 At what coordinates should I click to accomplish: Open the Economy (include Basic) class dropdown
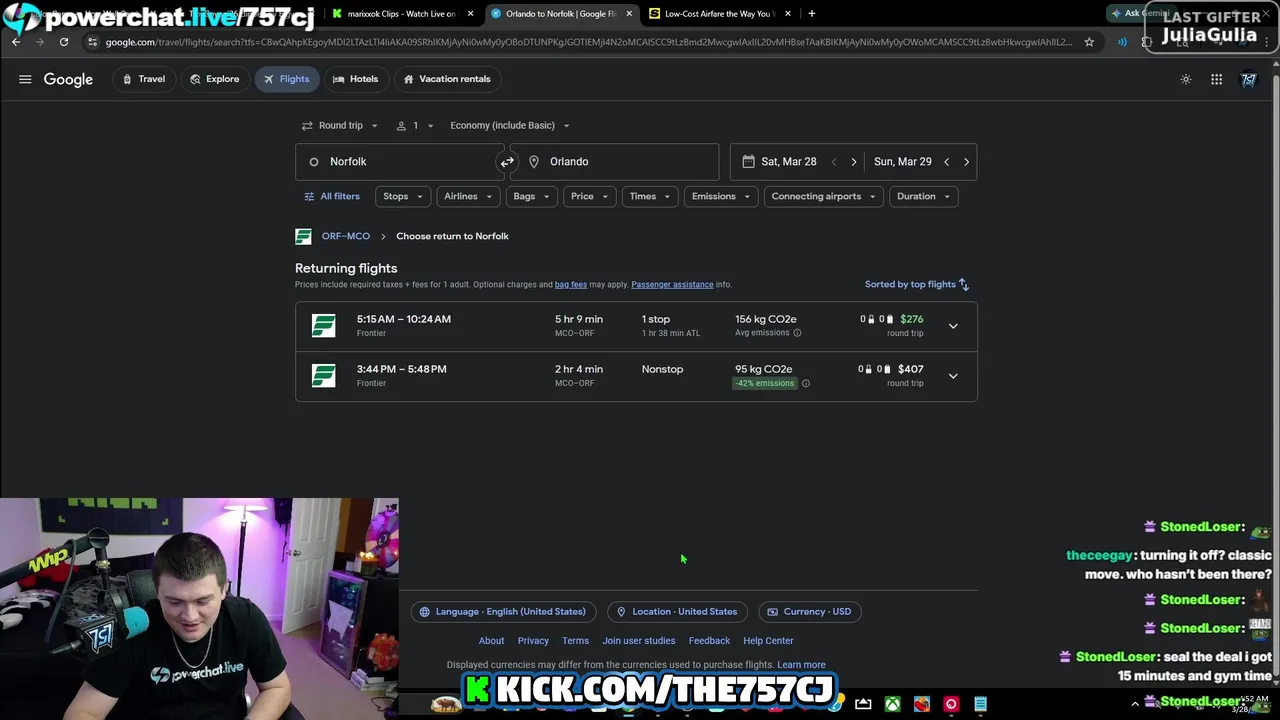509,126
